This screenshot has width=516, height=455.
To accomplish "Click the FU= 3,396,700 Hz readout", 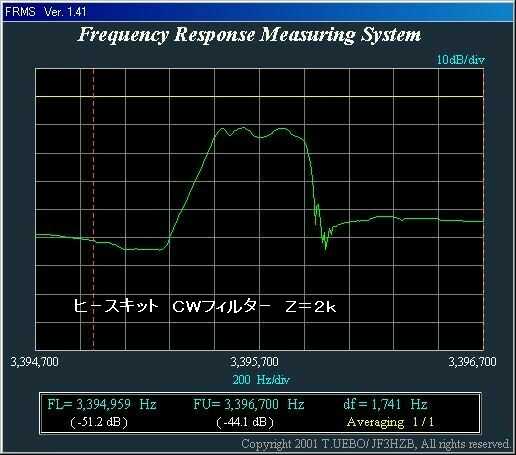I will (249, 405).
